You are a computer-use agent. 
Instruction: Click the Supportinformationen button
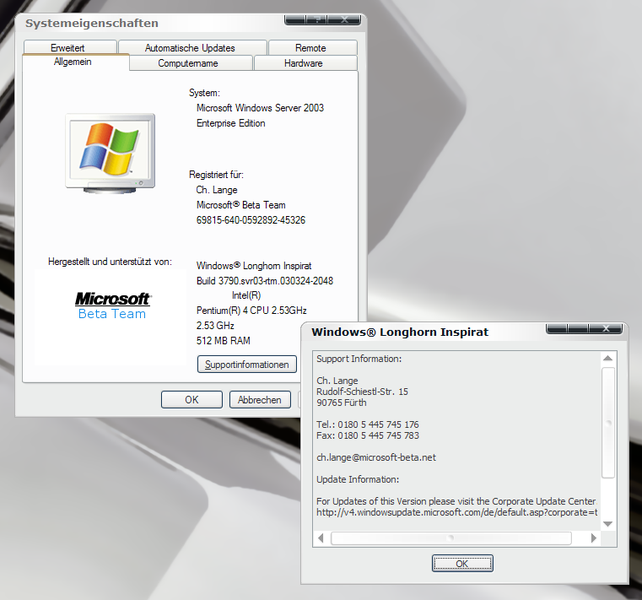coord(247,365)
